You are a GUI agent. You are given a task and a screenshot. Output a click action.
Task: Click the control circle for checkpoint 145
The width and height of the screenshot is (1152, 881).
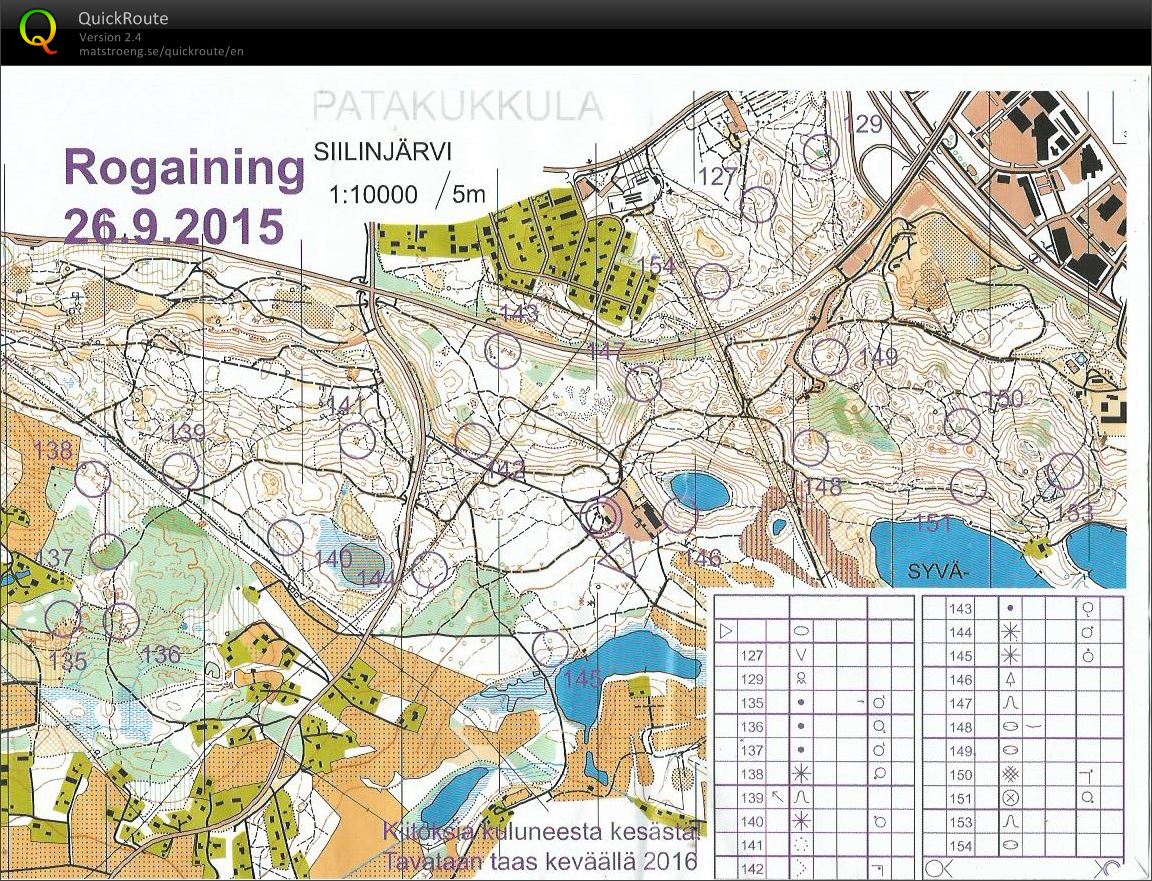pyautogui.click(x=549, y=648)
